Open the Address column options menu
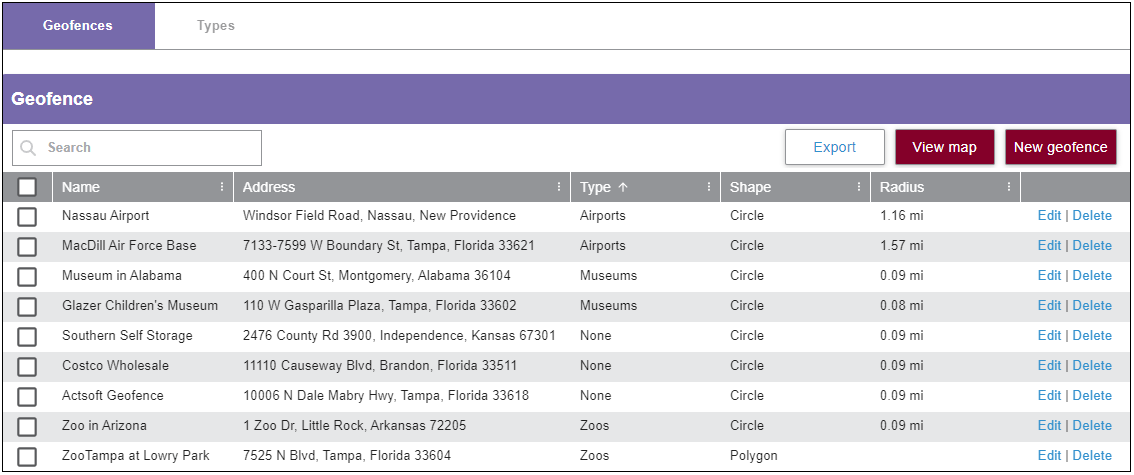The image size is (1134, 475). click(559, 187)
